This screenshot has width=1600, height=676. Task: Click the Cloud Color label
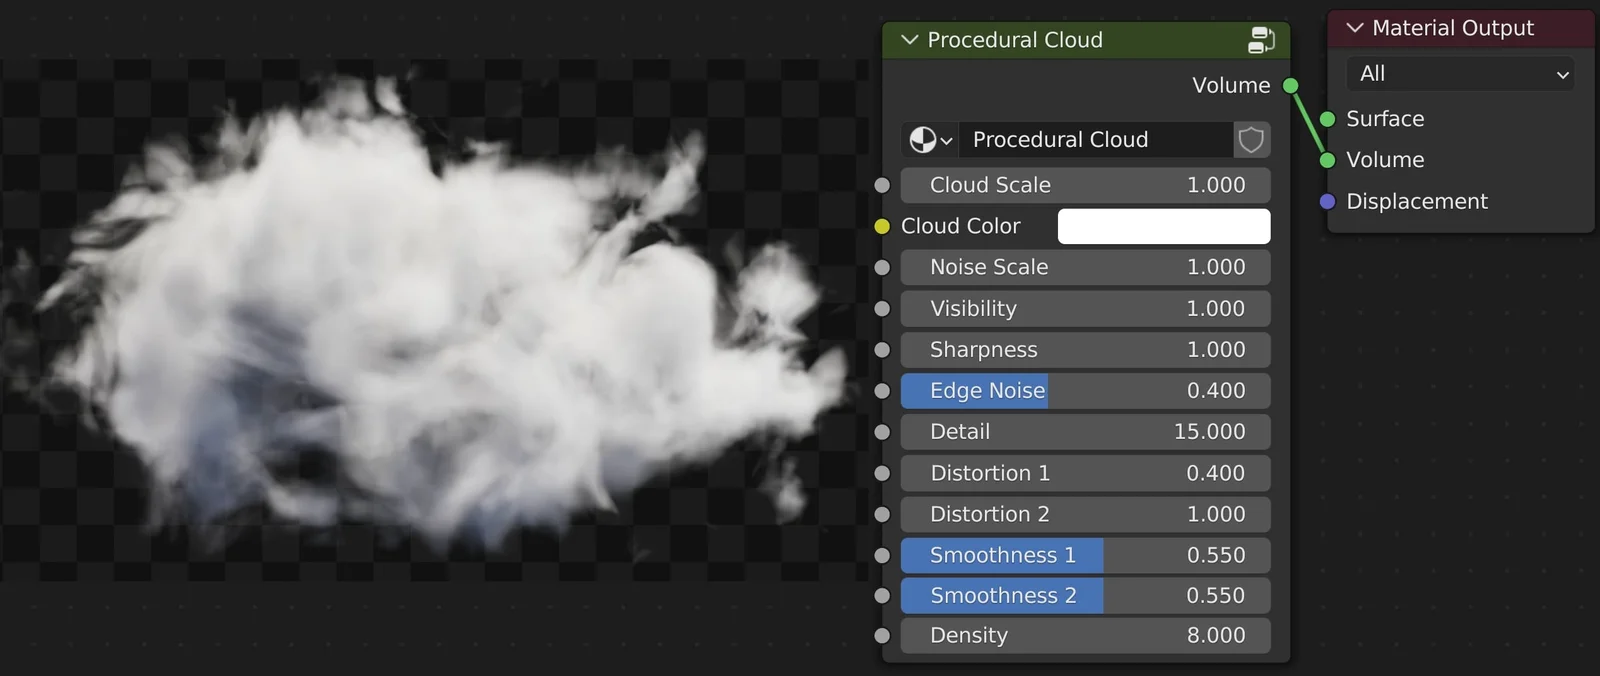961,226
